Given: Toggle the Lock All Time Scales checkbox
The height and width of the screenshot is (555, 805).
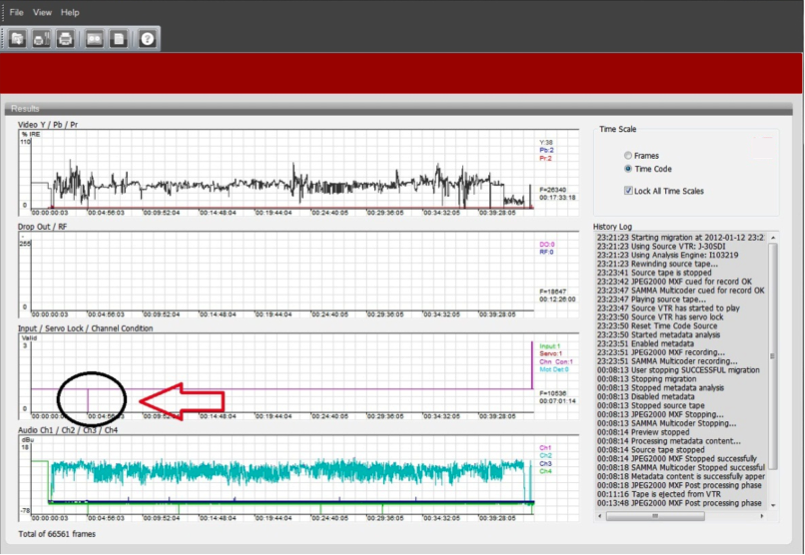Looking at the screenshot, I should point(628,191).
